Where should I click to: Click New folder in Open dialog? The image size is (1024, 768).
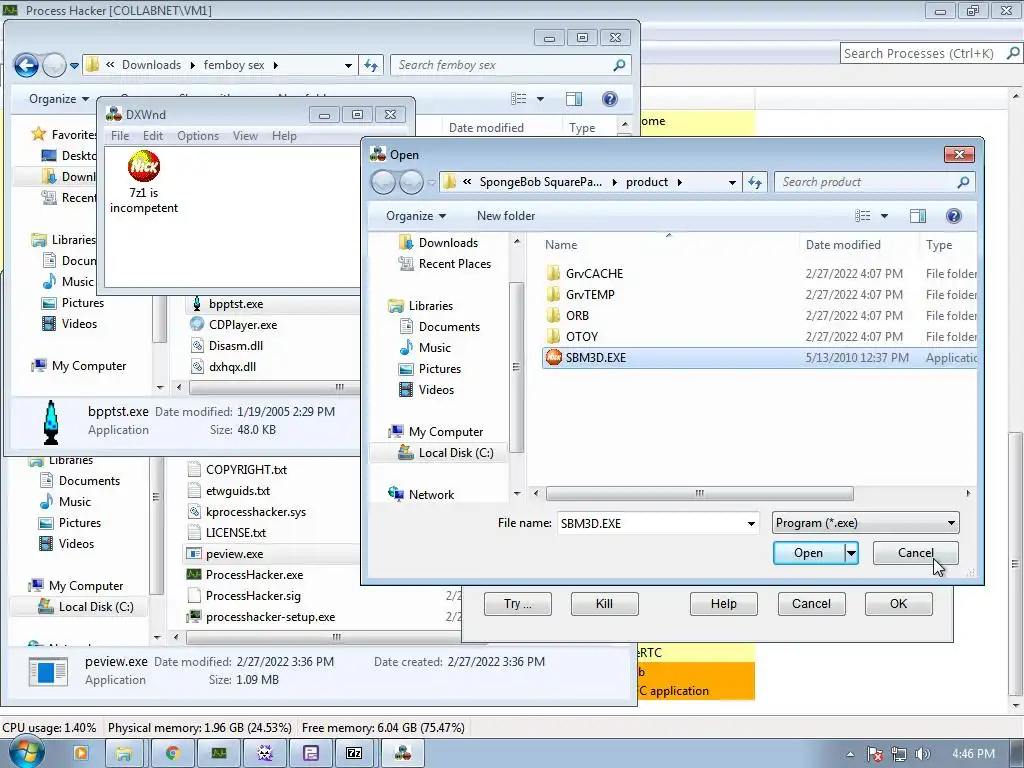coord(505,216)
